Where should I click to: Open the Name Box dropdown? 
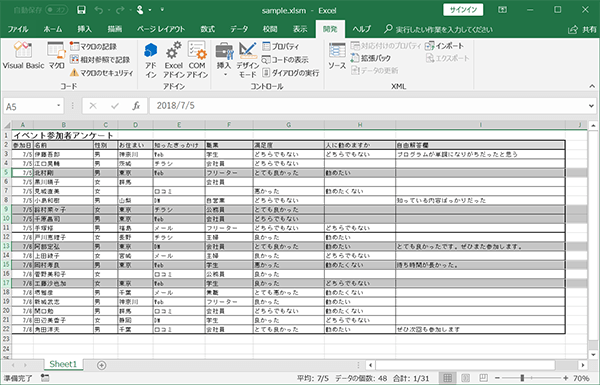pyautogui.click(x=59, y=106)
